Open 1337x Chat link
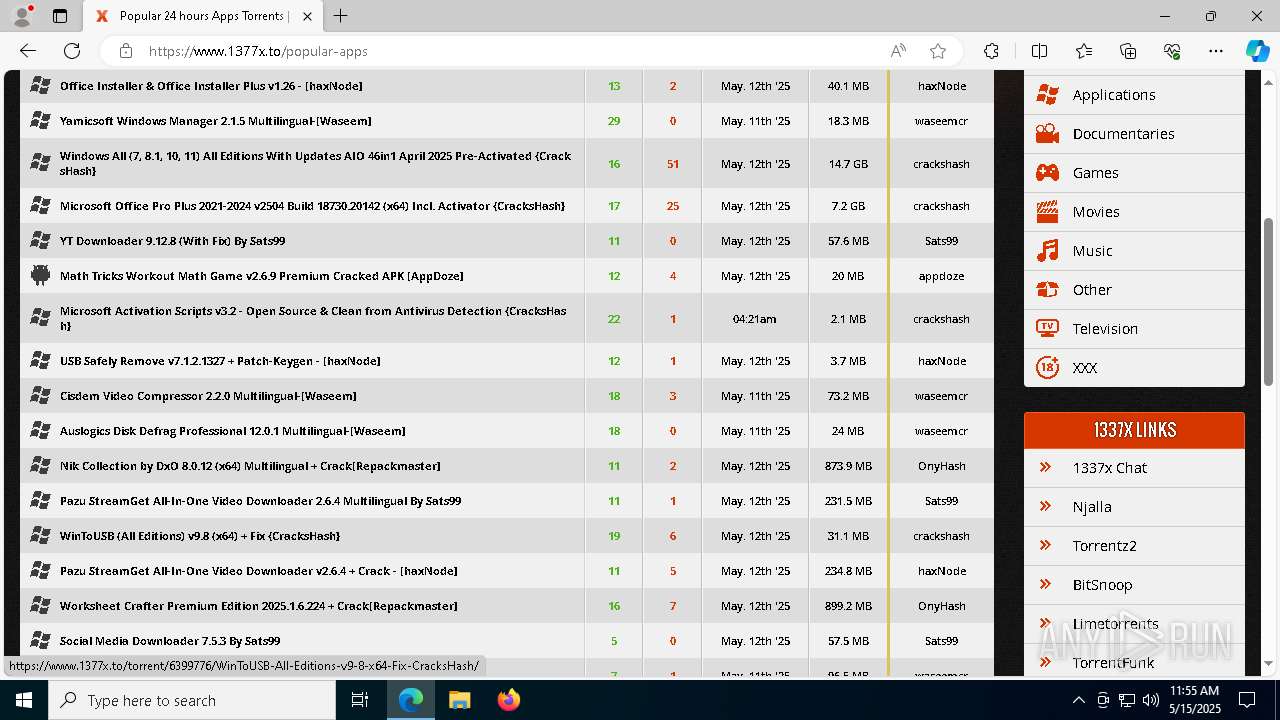Viewport: 1280px width, 720px height. coord(1109,468)
